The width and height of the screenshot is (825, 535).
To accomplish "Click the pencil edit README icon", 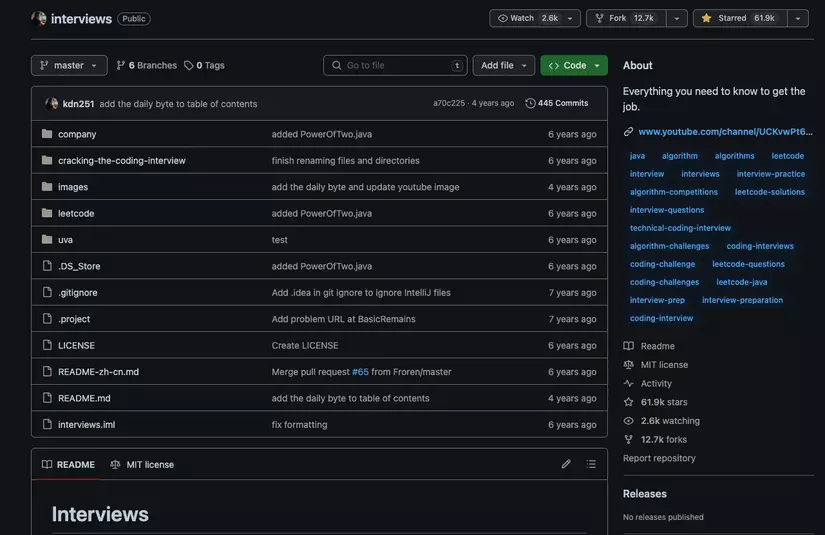I will (x=566, y=464).
